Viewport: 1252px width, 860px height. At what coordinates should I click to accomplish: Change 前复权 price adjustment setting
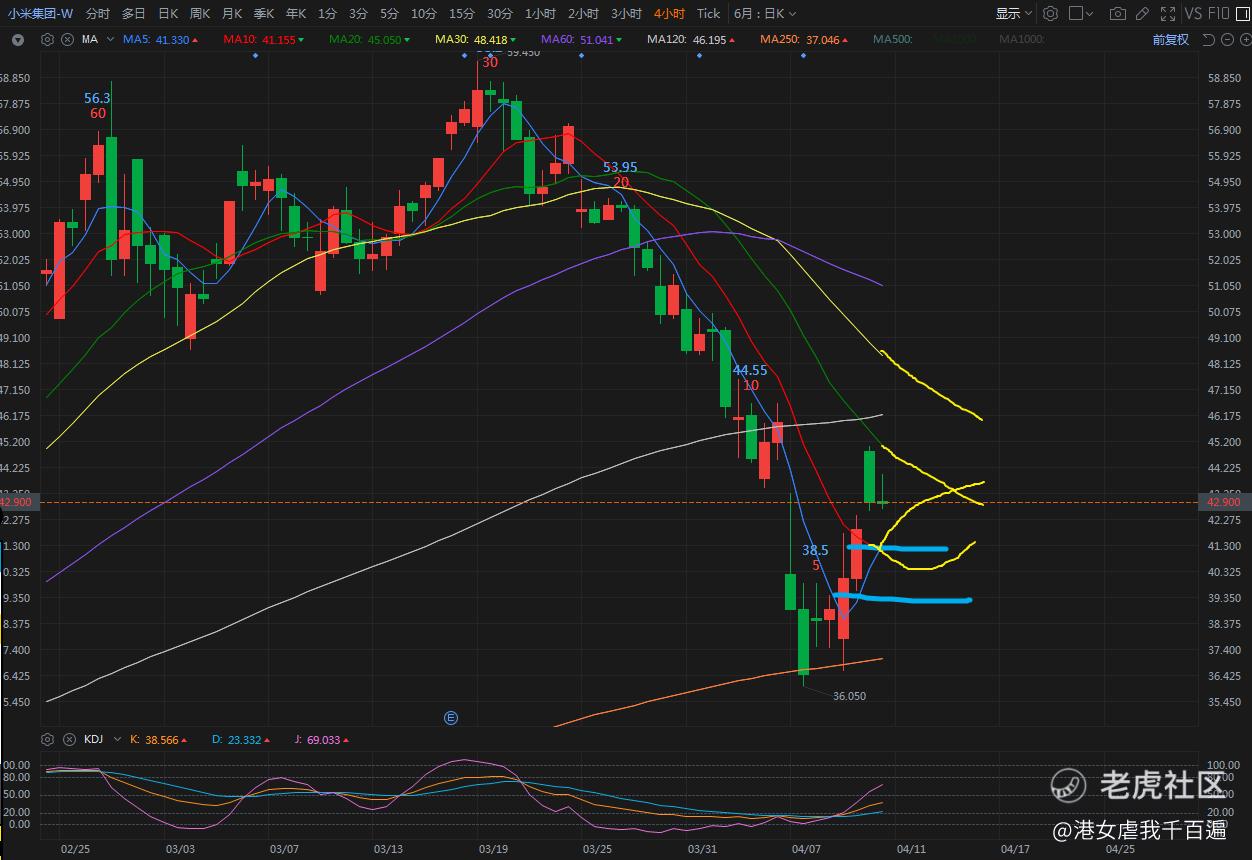(x=1170, y=39)
